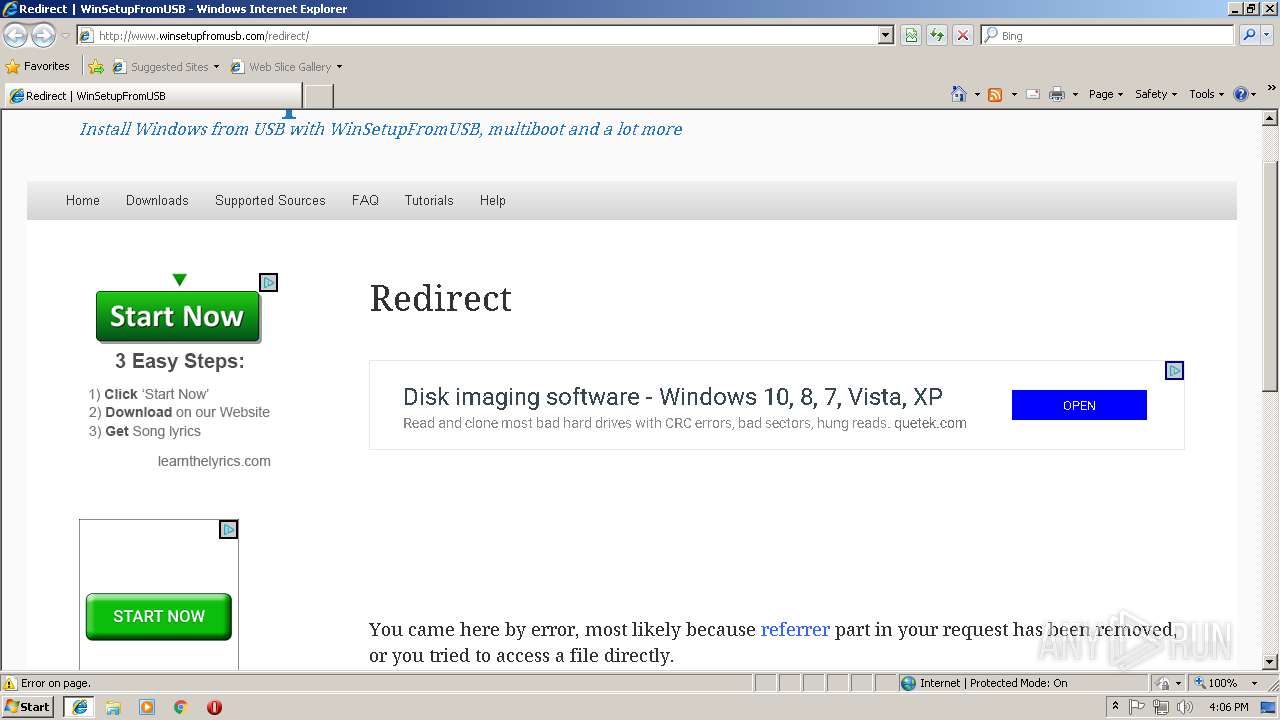
Task: Expand the Feeds dropdown arrow
Action: pyautogui.click(x=1013, y=94)
